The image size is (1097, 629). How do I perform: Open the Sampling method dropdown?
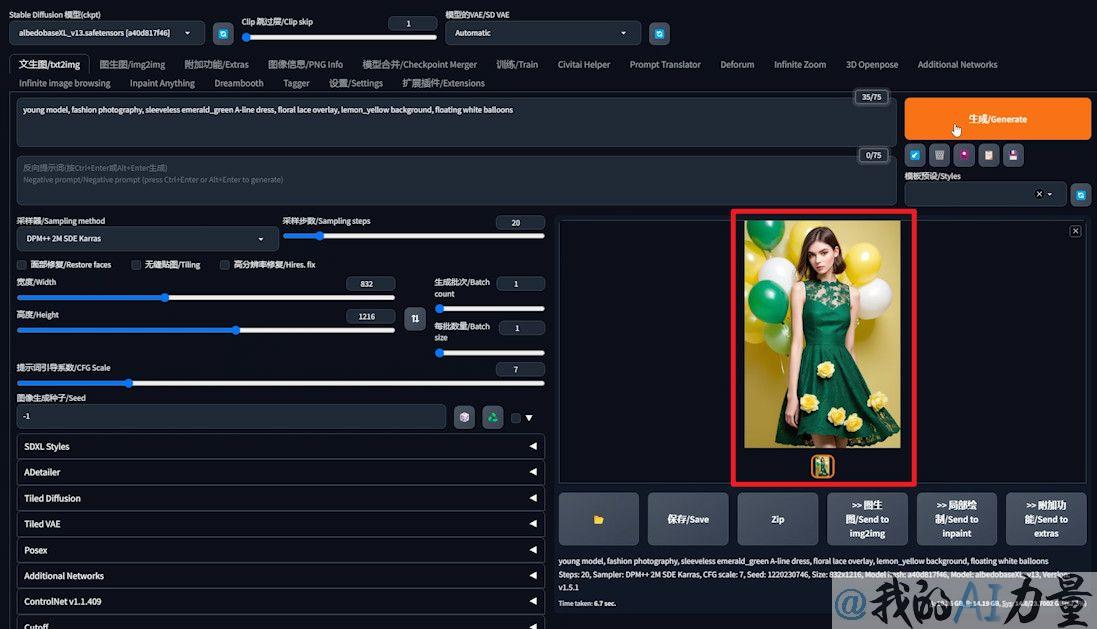click(148, 239)
